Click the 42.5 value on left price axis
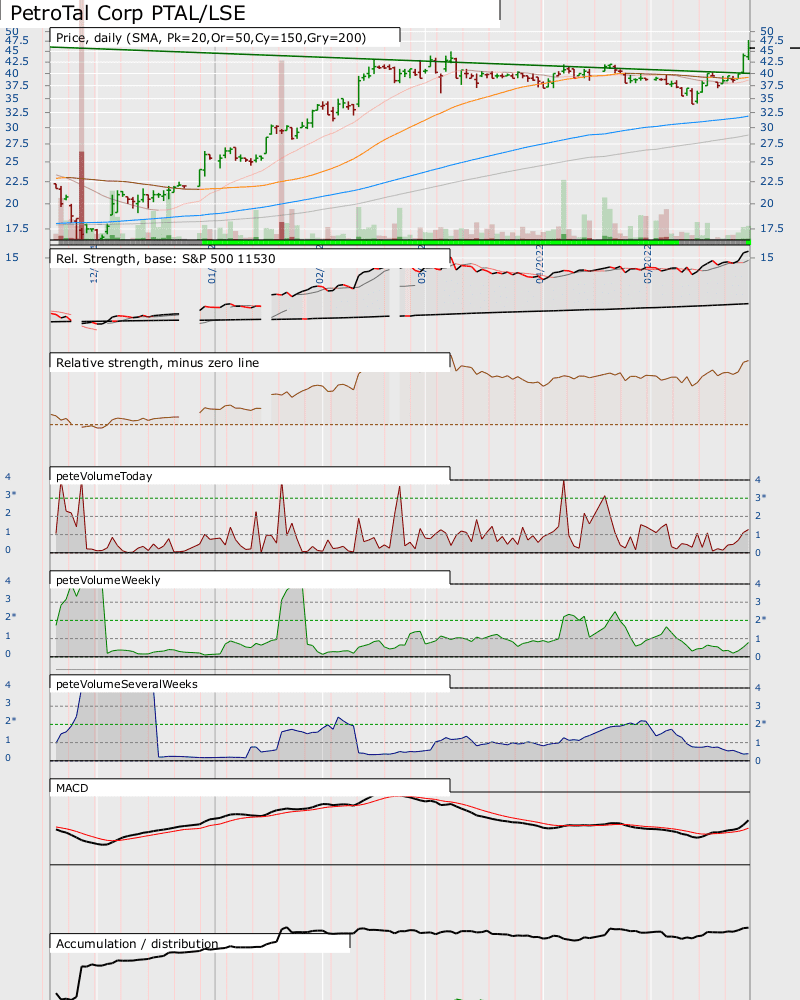Viewport: 800px width, 1000px height. (17, 61)
